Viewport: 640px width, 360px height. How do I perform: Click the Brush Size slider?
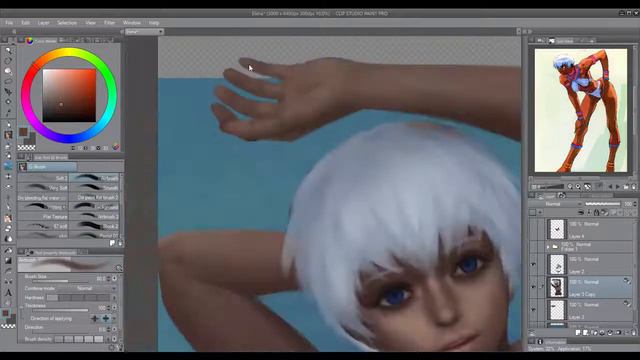coord(60,281)
